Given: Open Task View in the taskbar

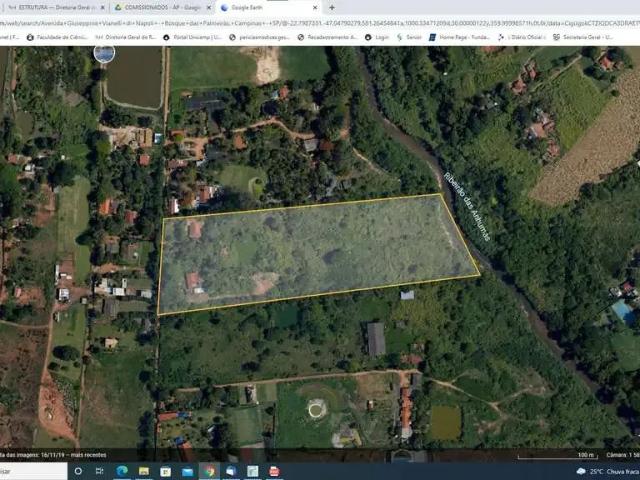Looking at the screenshot, I should pyautogui.click(x=100, y=471).
